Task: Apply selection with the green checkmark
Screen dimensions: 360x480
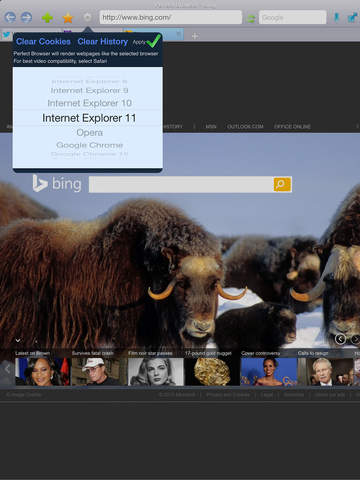Action: click(x=153, y=41)
